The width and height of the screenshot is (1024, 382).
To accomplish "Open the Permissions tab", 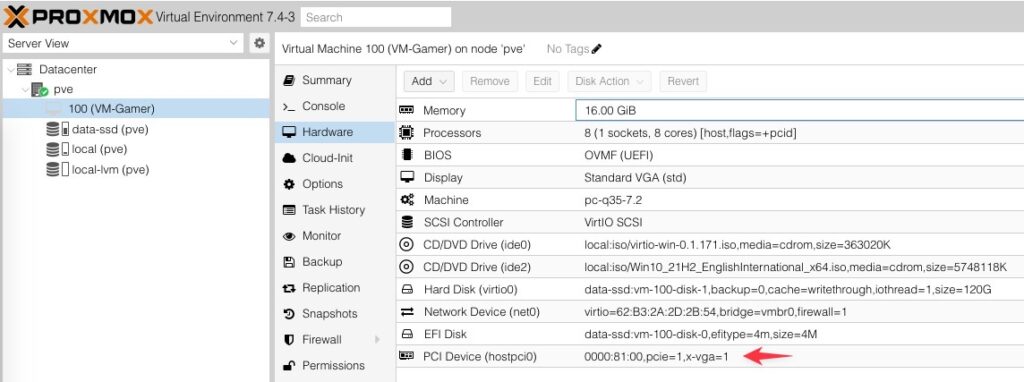I will click(x=335, y=366).
